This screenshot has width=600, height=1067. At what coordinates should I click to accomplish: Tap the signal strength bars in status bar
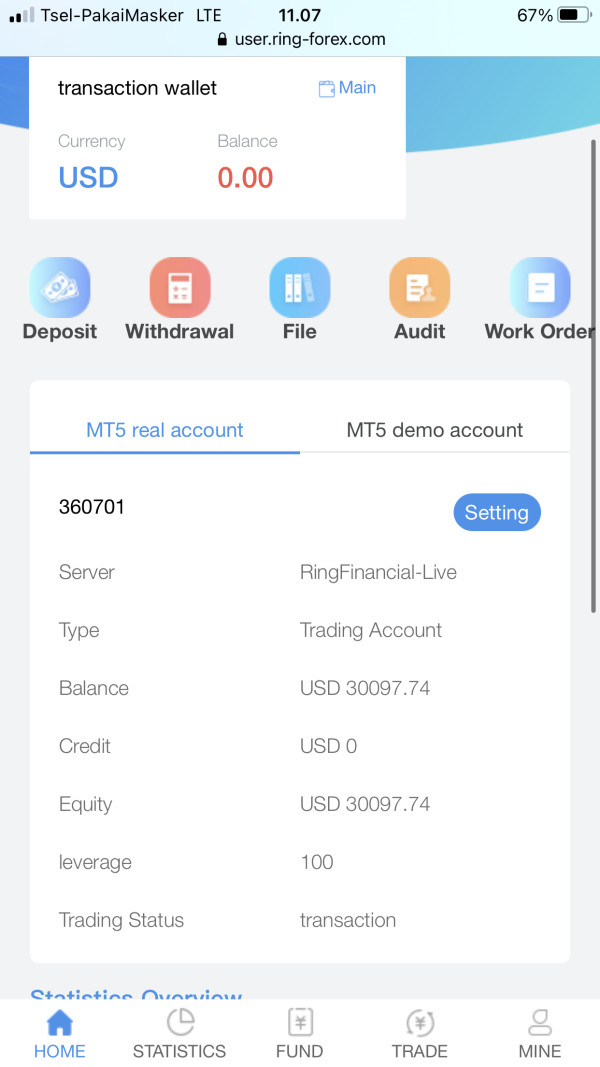coord(21,16)
